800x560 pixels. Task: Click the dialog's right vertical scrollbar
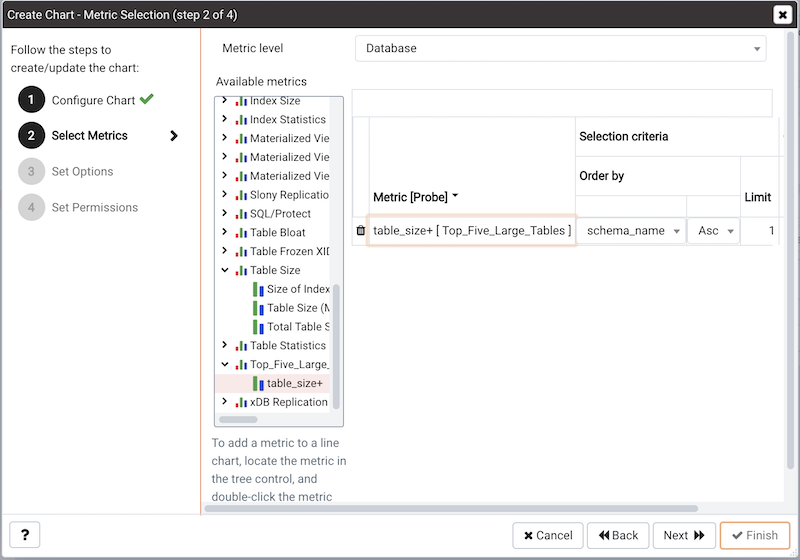790,250
